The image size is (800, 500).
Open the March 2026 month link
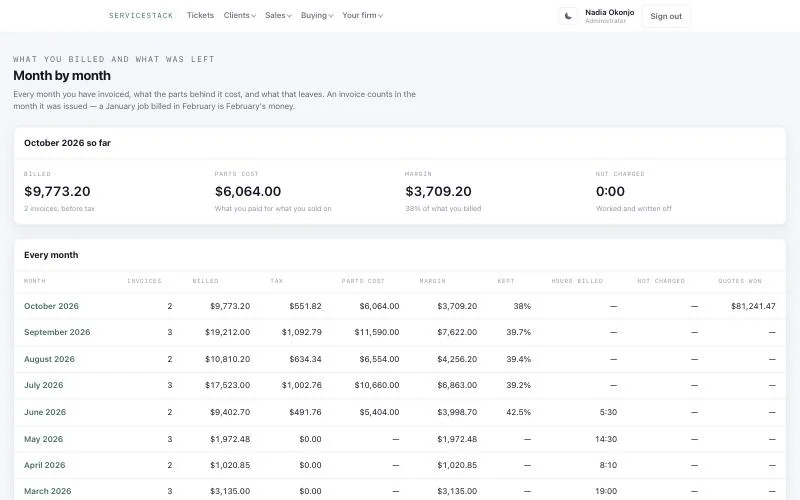pos(47,491)
